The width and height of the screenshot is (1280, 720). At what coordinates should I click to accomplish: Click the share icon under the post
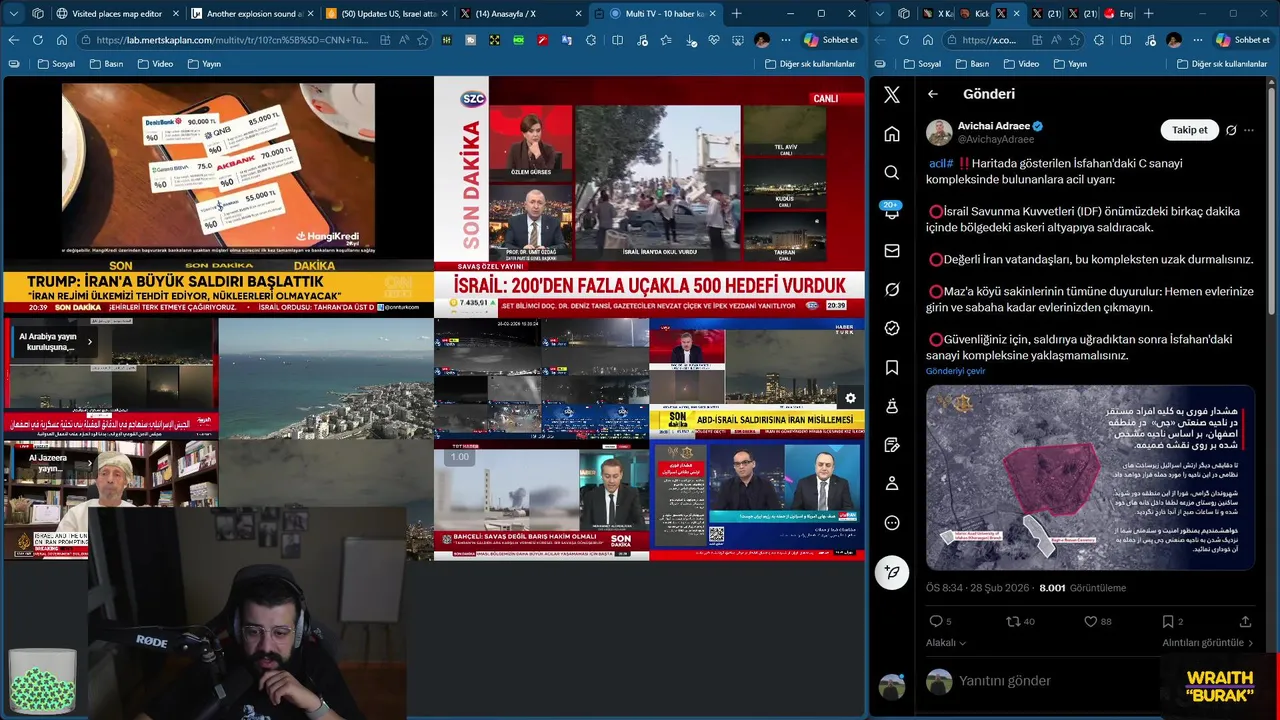click(1246, 621)
